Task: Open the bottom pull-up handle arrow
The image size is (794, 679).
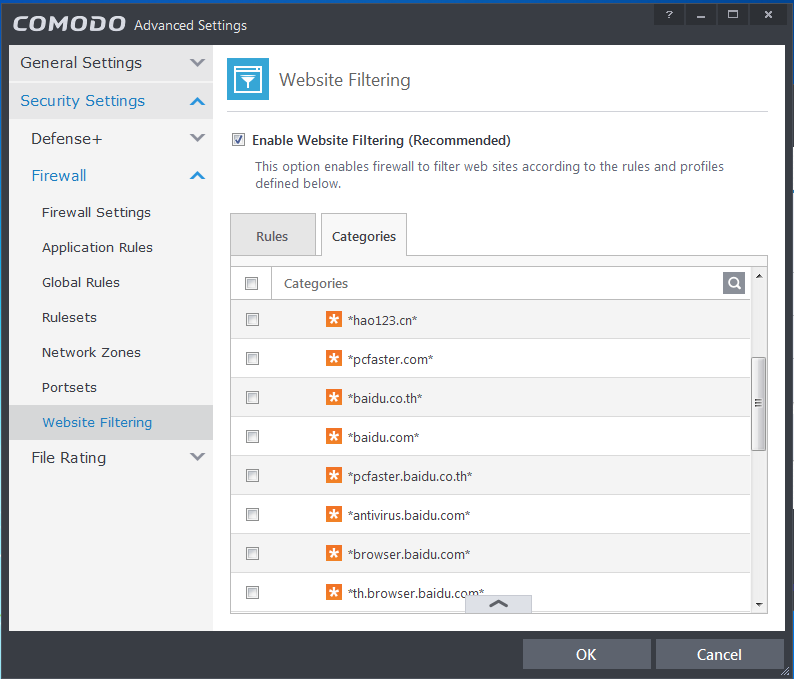Action: 498,604
